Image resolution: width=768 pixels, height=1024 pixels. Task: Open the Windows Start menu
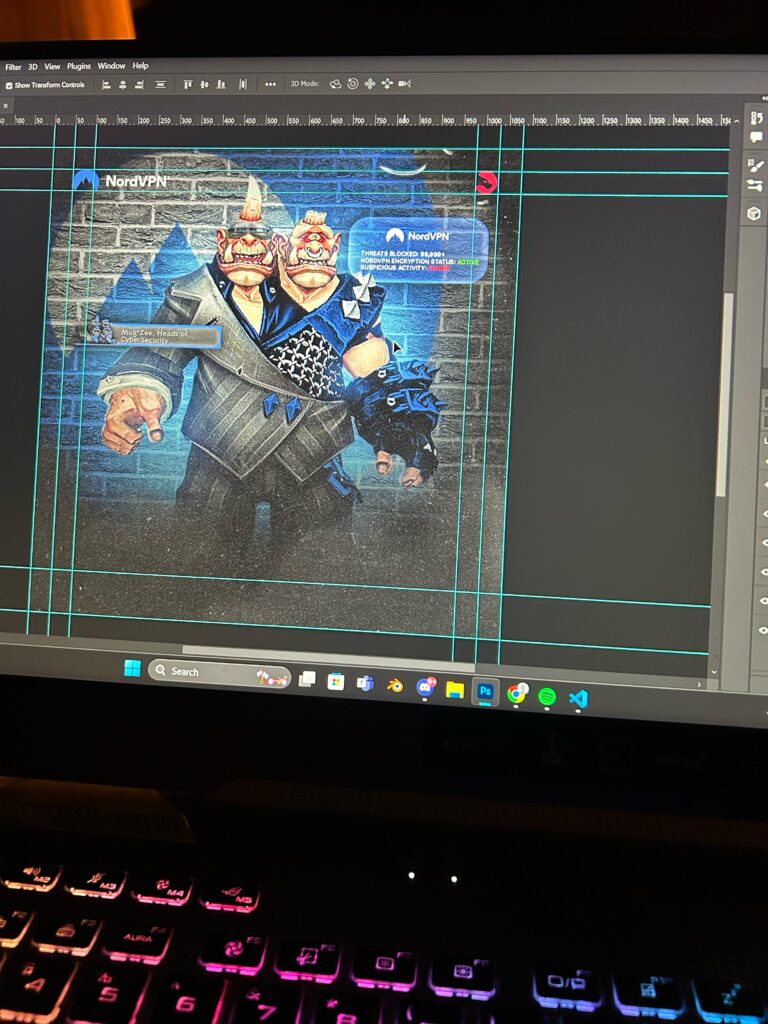coord(132,668)
